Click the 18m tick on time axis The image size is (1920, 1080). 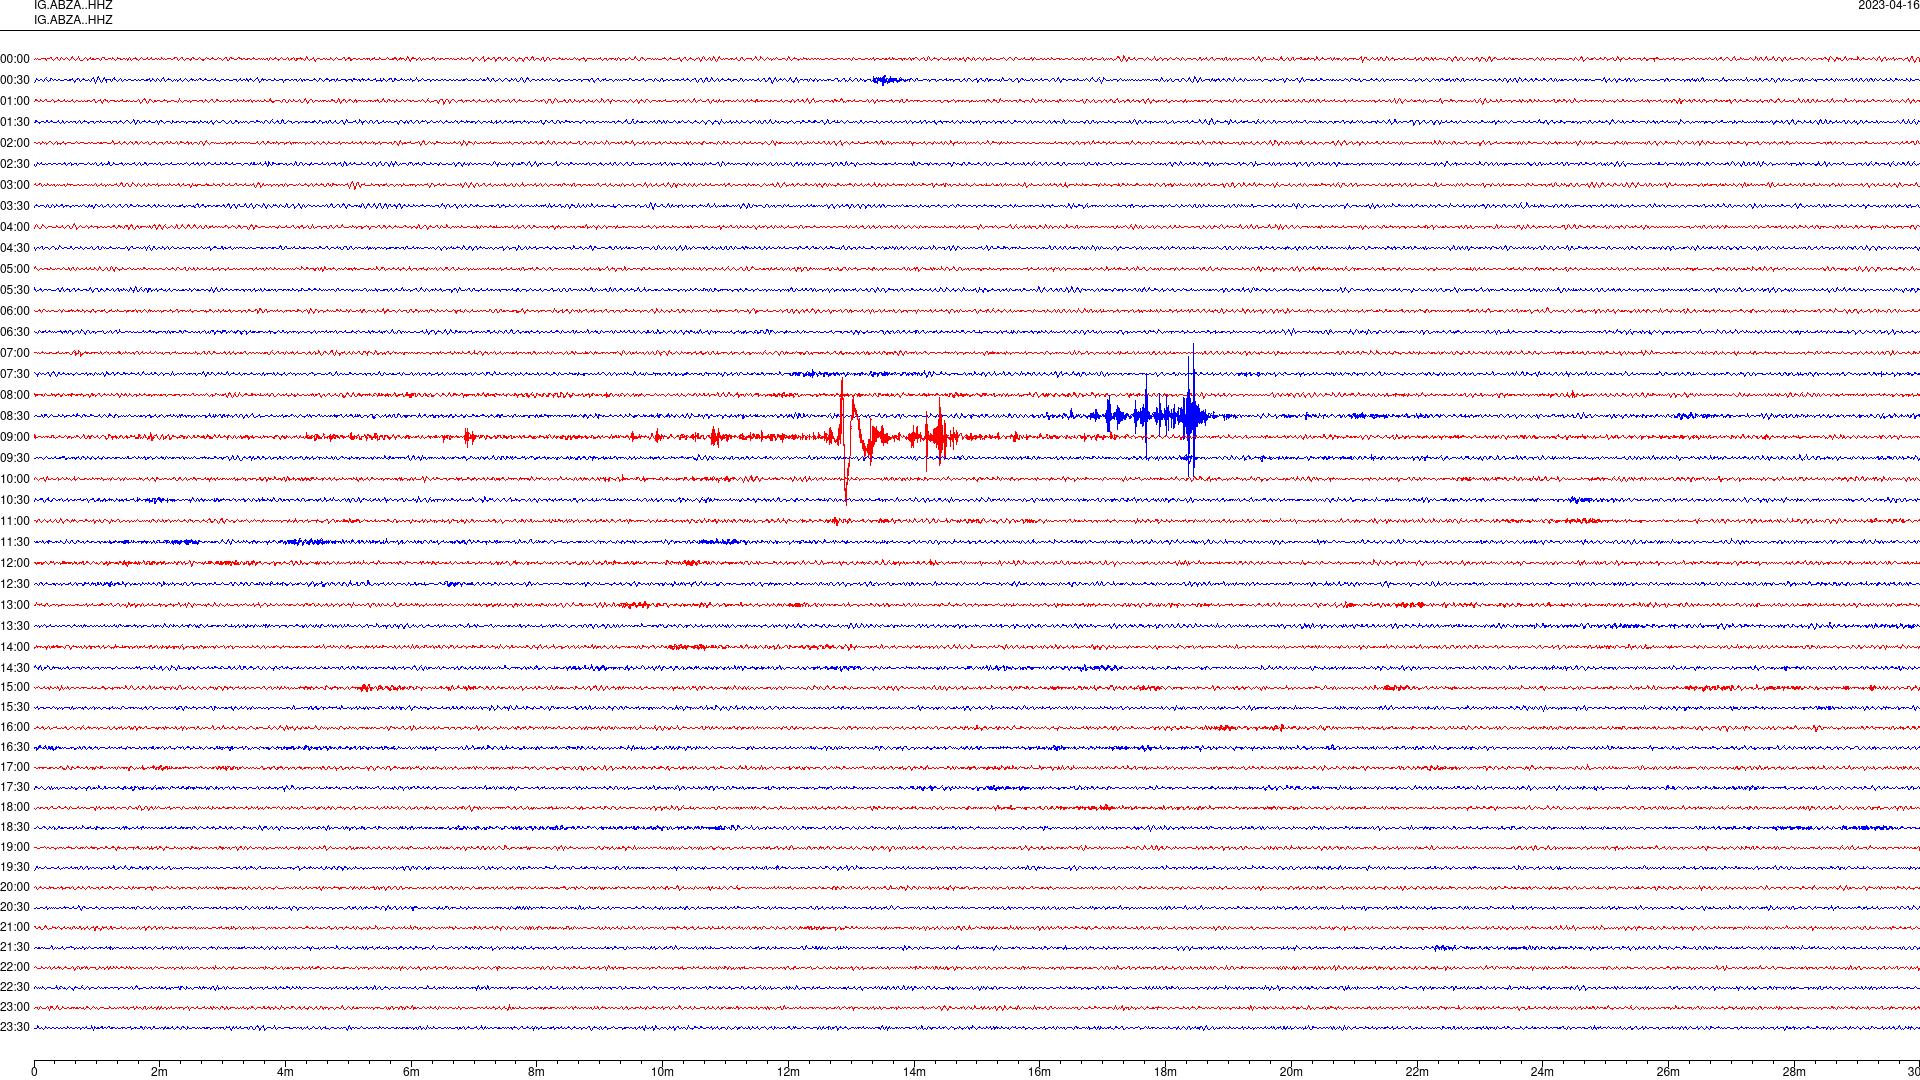(1165, 1071)
